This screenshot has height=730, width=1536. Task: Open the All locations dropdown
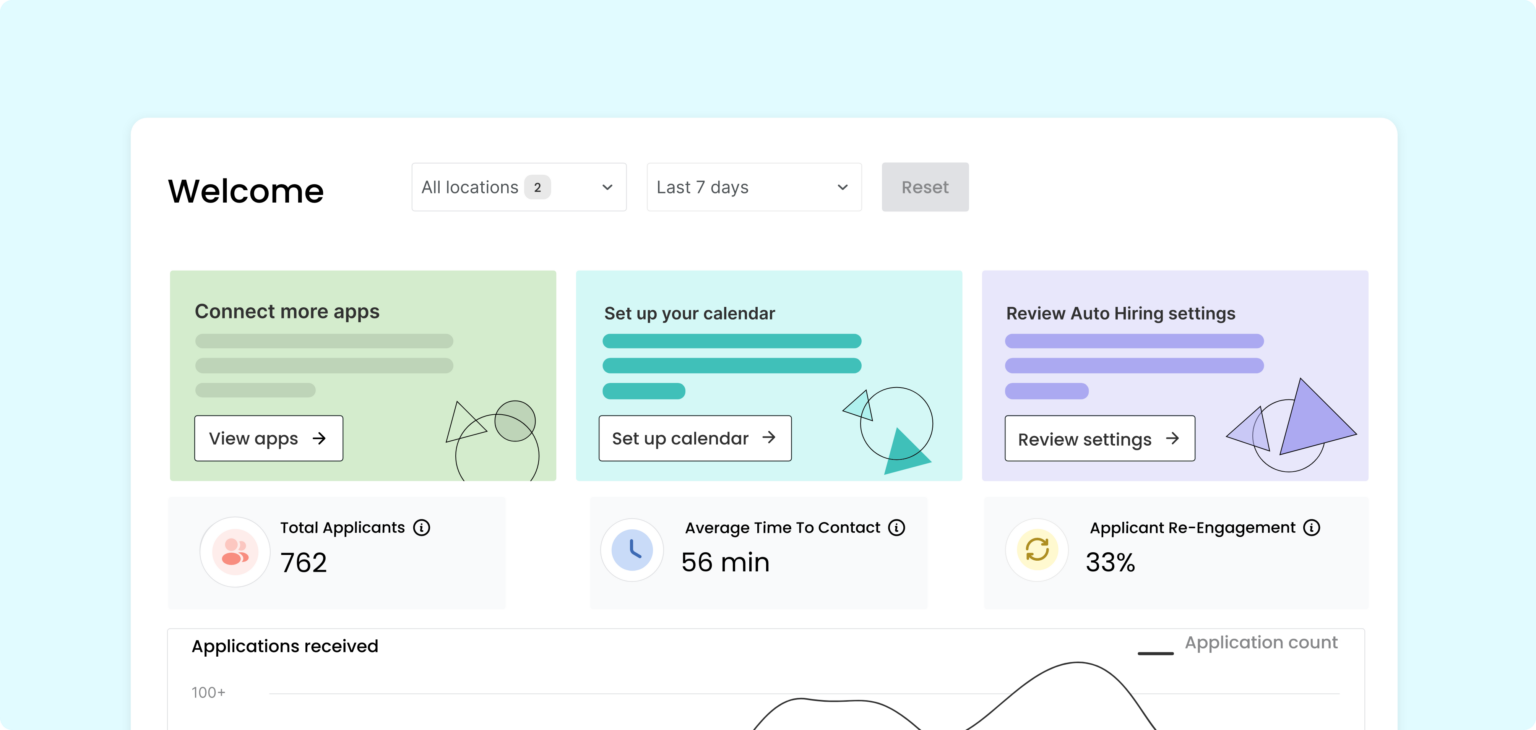pyautogui.click(x=518, y=187)
